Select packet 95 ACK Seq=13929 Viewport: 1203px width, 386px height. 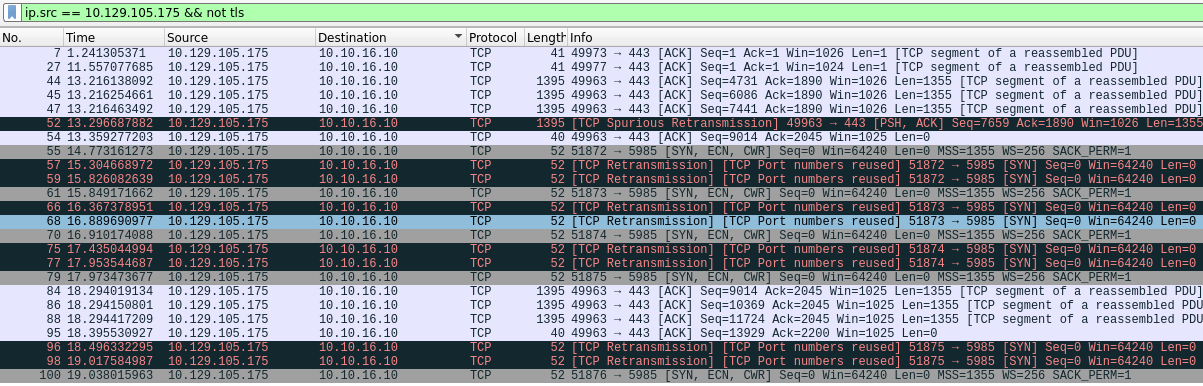(x=601, y=333)
